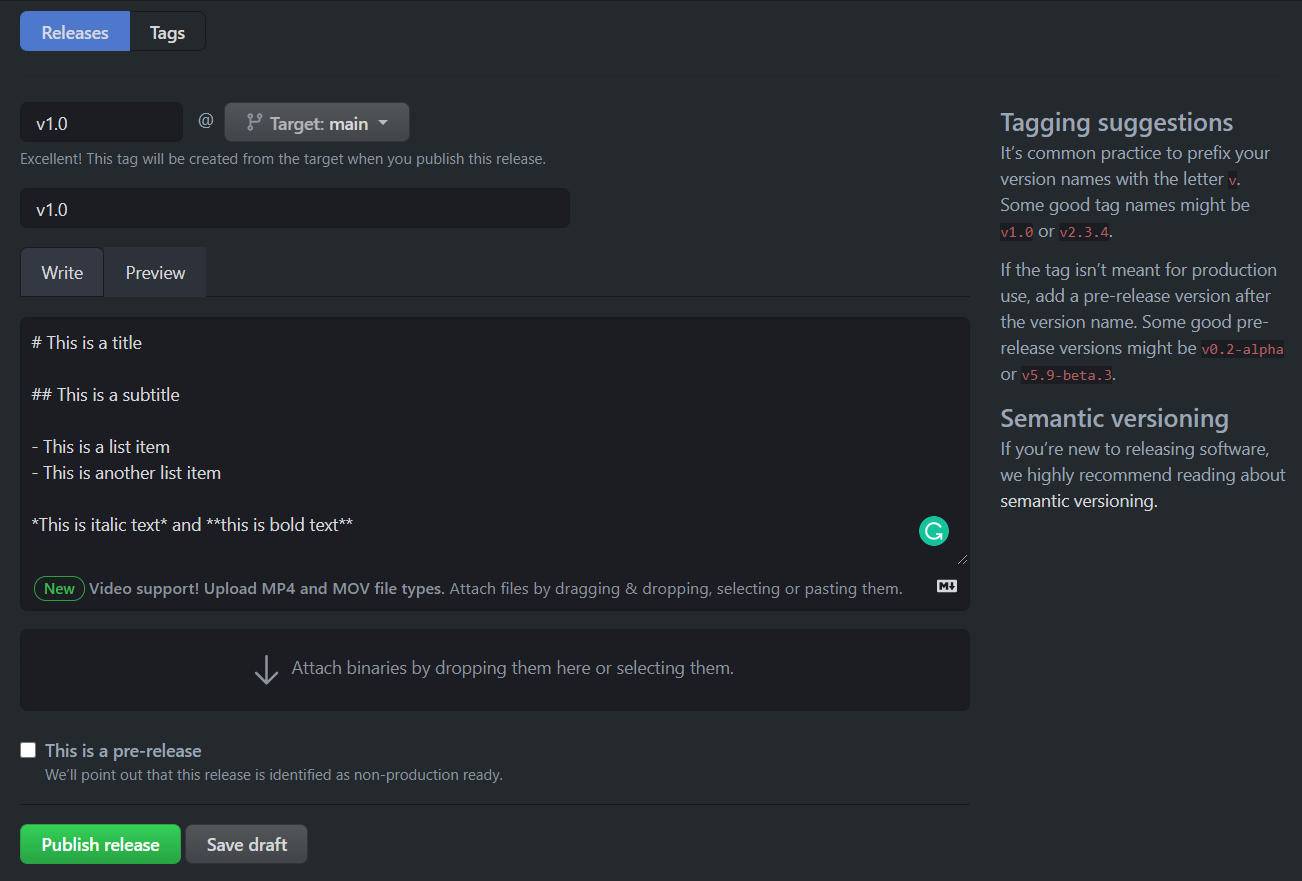Switch to the Write tab
Image resolution: width=1302 pixels, height=881 pixels.
click(62, 272)
